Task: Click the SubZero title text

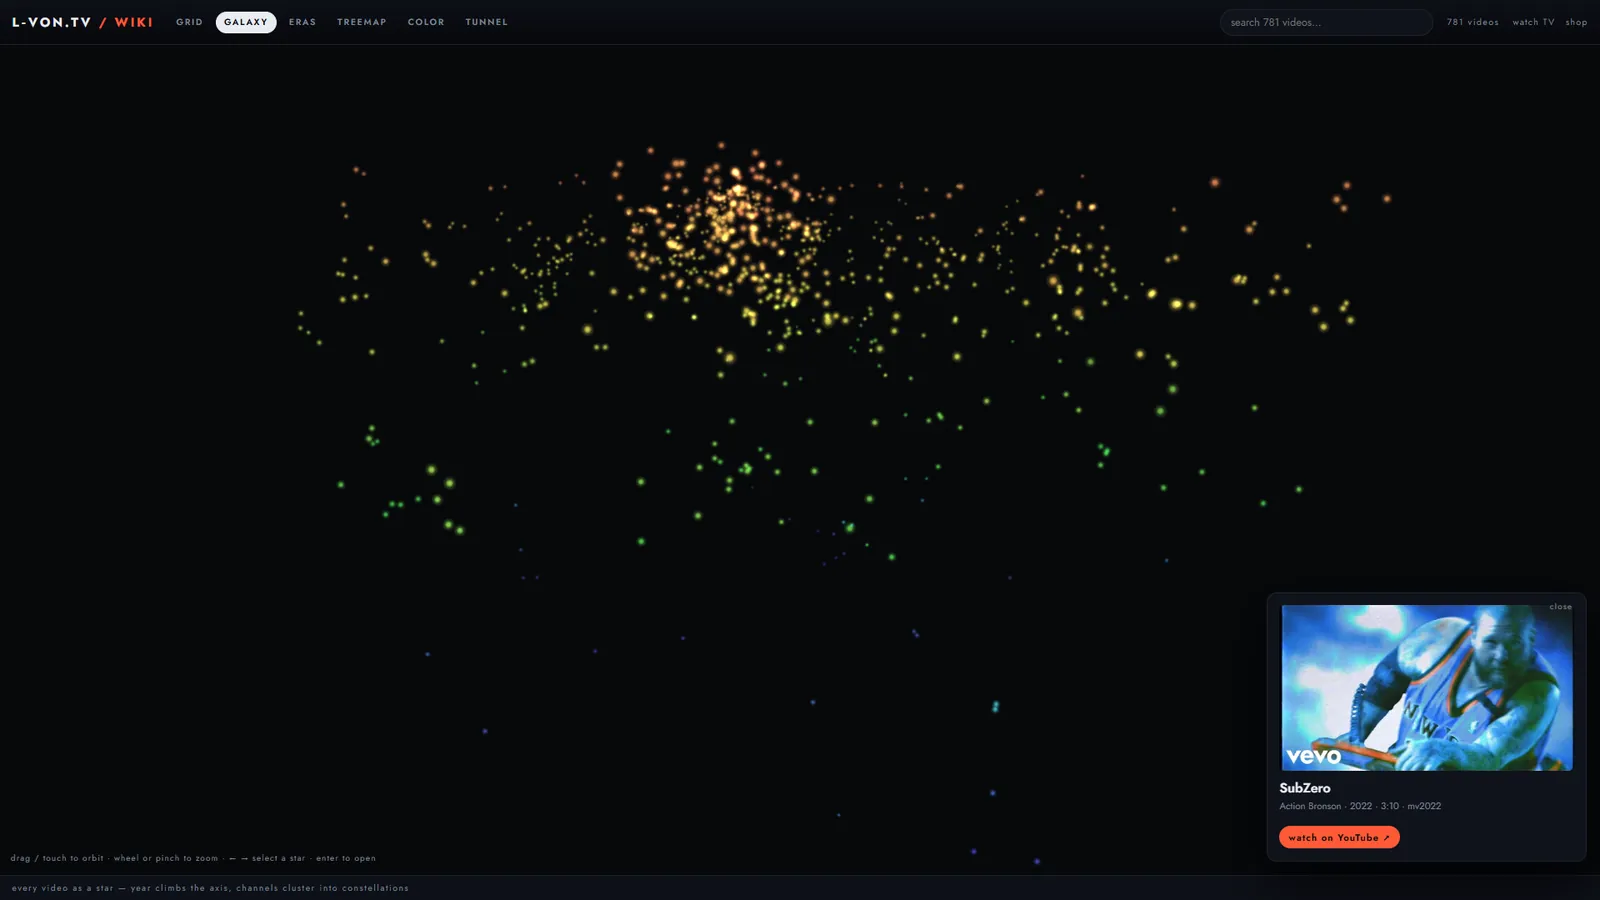Action: pos(1305,788)
